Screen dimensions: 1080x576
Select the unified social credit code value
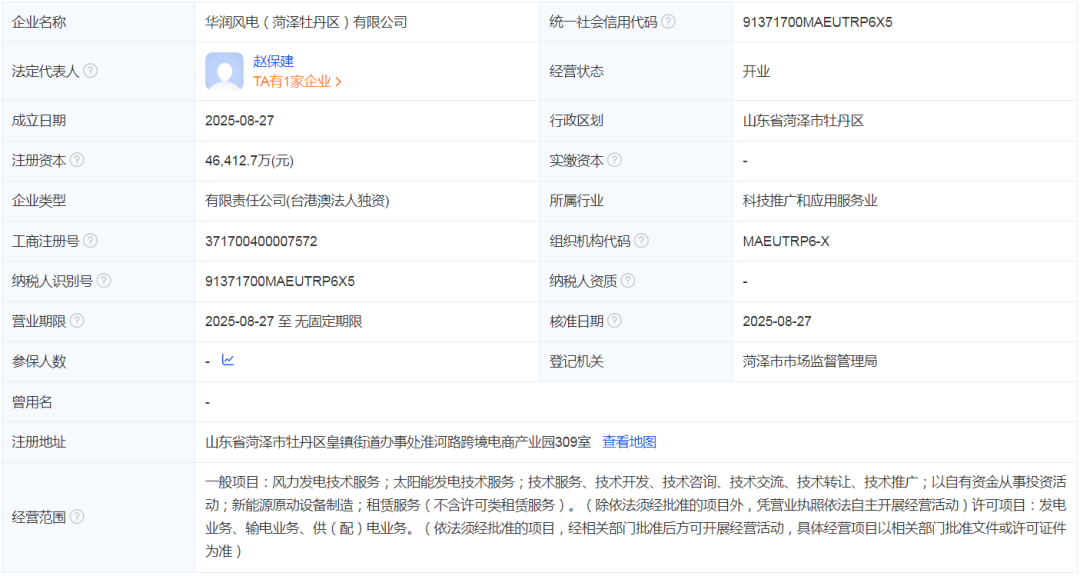pyautogui.click(x=818, y=22)
